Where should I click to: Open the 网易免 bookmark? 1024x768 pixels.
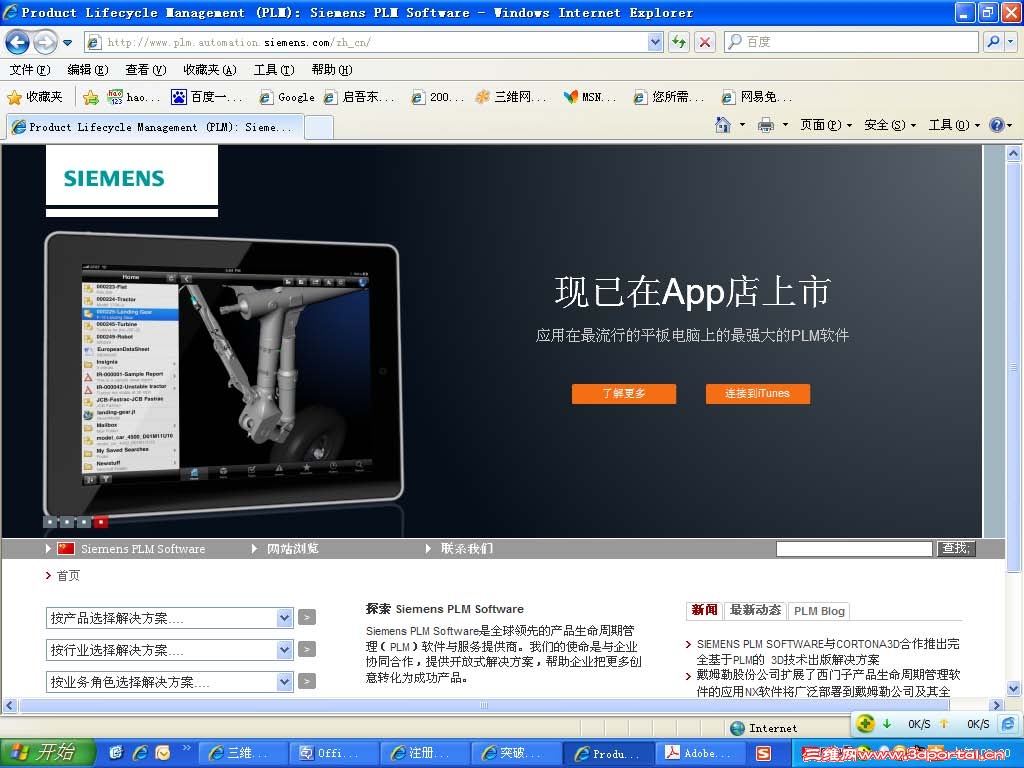pyautogui.click(x=757, y=97)
